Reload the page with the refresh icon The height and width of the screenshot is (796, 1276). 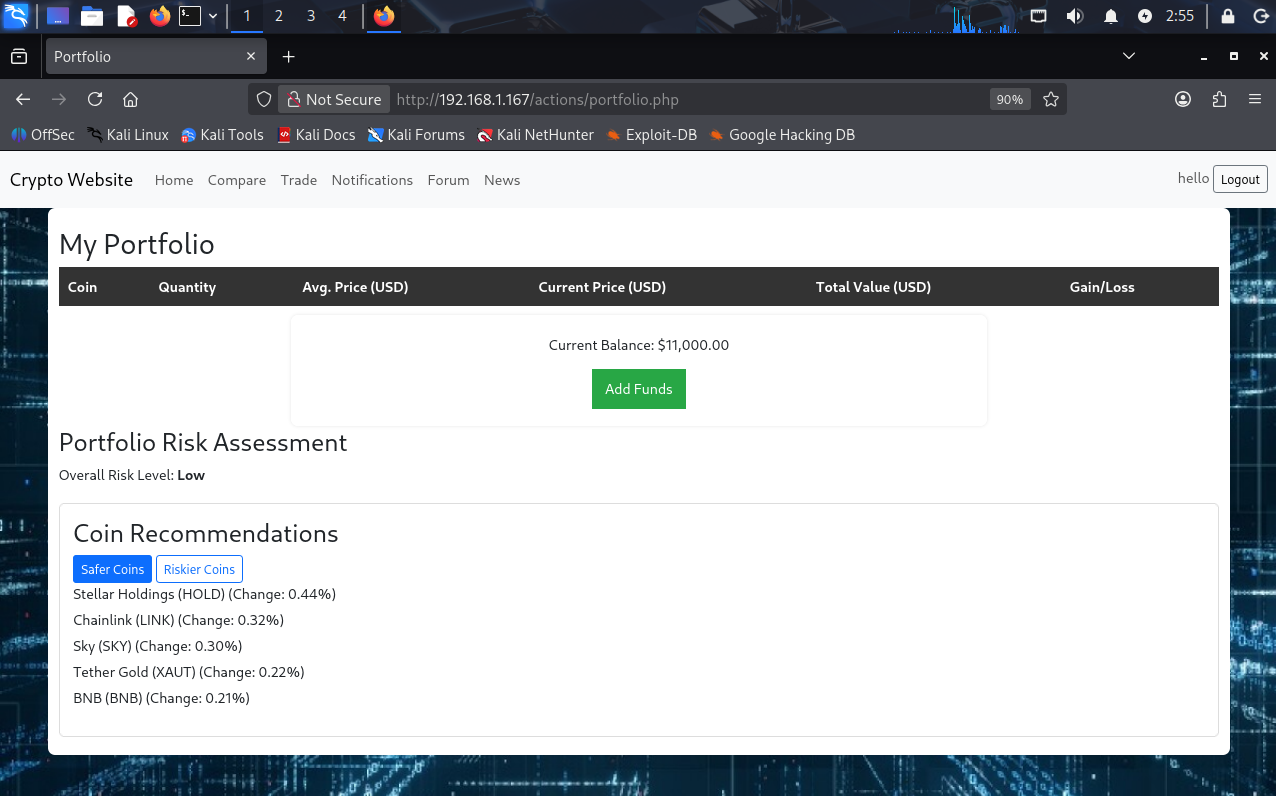click(95, 99)
